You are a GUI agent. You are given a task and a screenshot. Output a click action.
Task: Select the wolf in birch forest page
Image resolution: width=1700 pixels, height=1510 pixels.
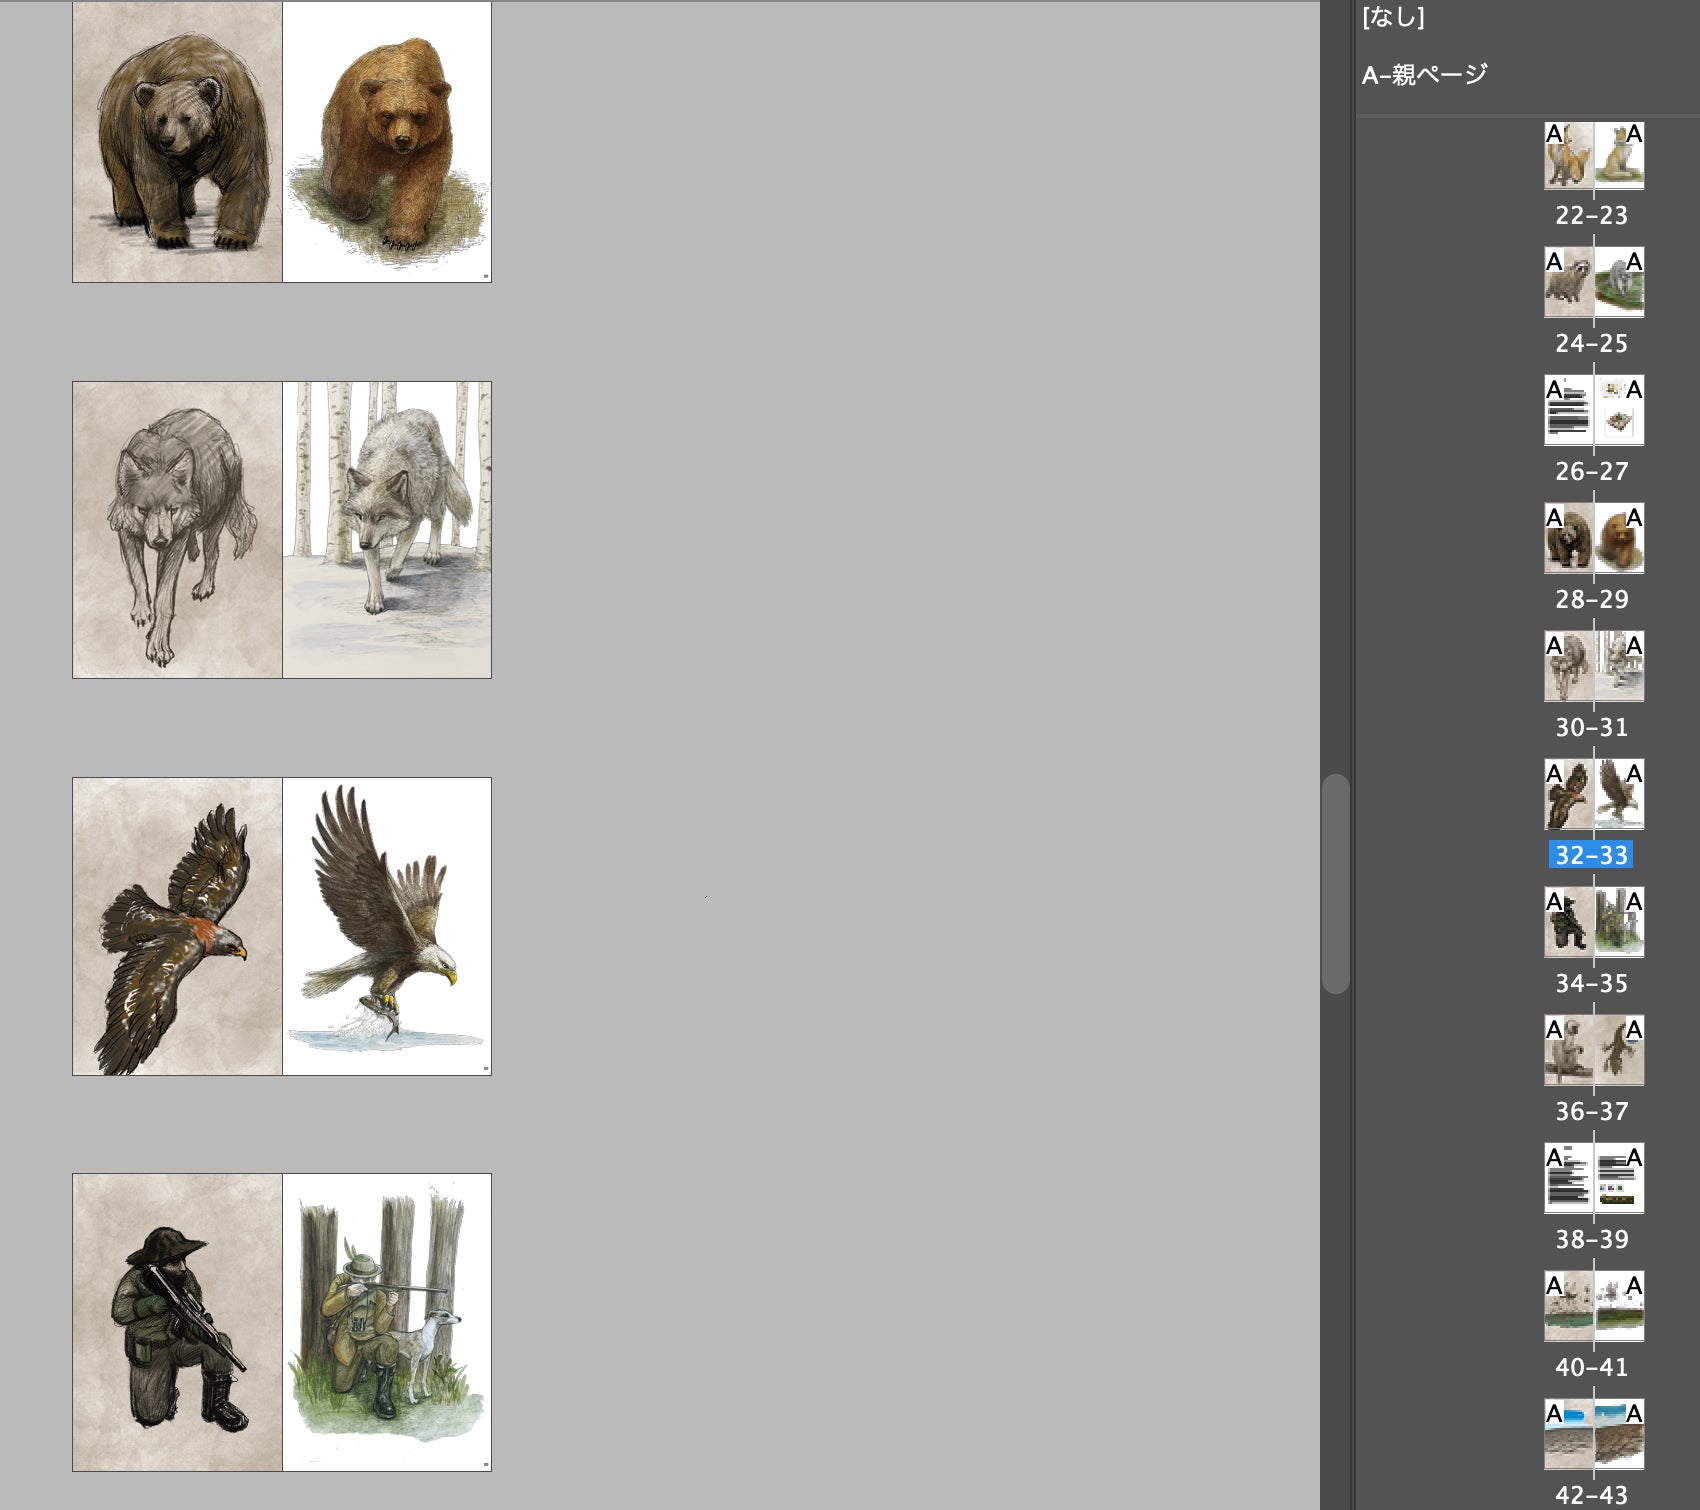point(387,530)
